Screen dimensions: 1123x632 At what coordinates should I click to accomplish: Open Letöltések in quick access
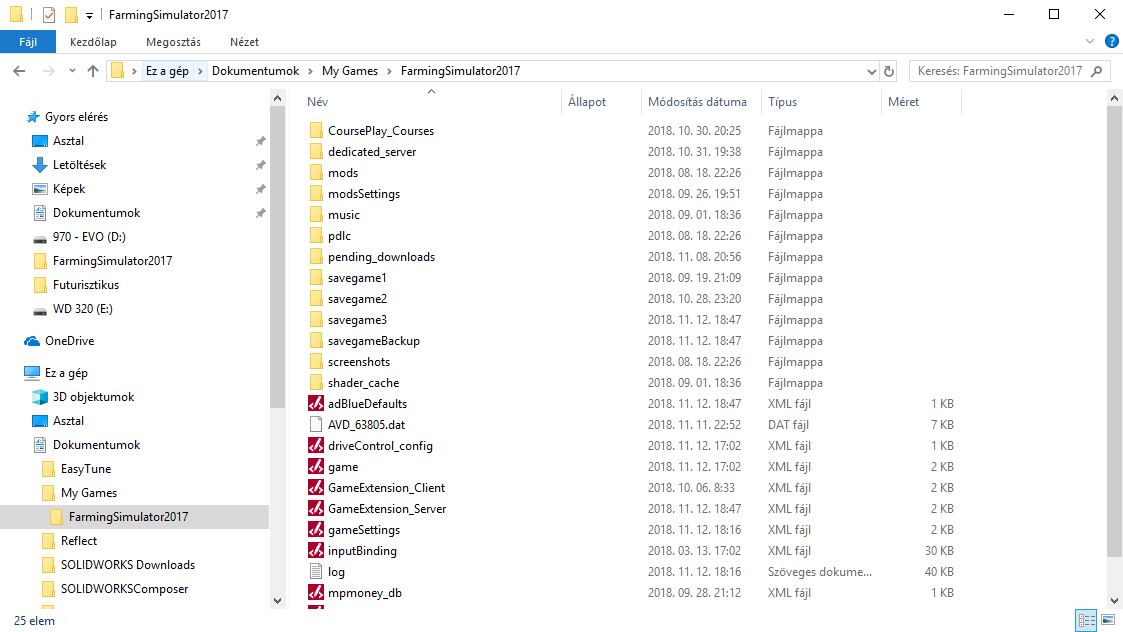coord(79,165)
